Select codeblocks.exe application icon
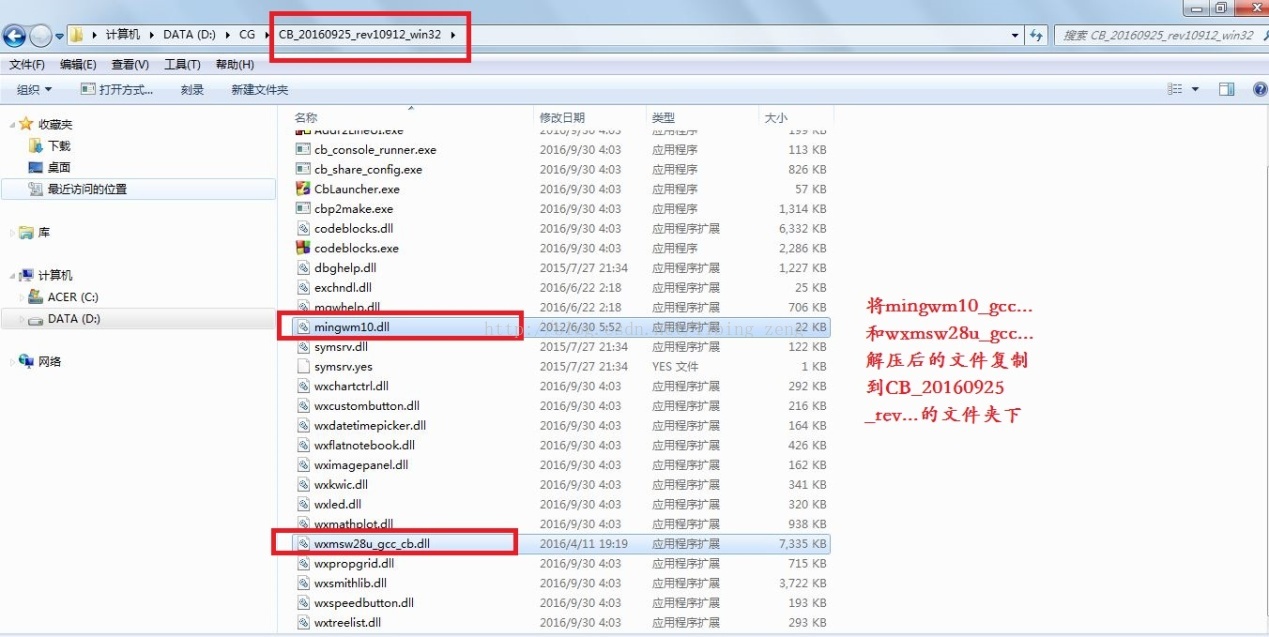Screen dimensions: 1269x637 (x=304, y=248)
